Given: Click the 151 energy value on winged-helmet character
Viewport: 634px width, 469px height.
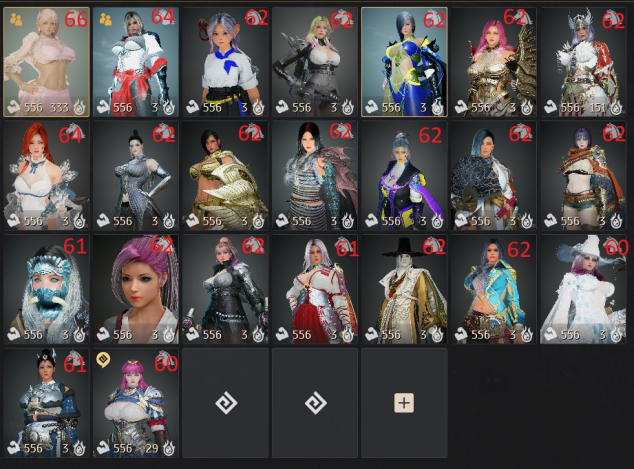Looking at the screenshot, I should click(597, 108).
